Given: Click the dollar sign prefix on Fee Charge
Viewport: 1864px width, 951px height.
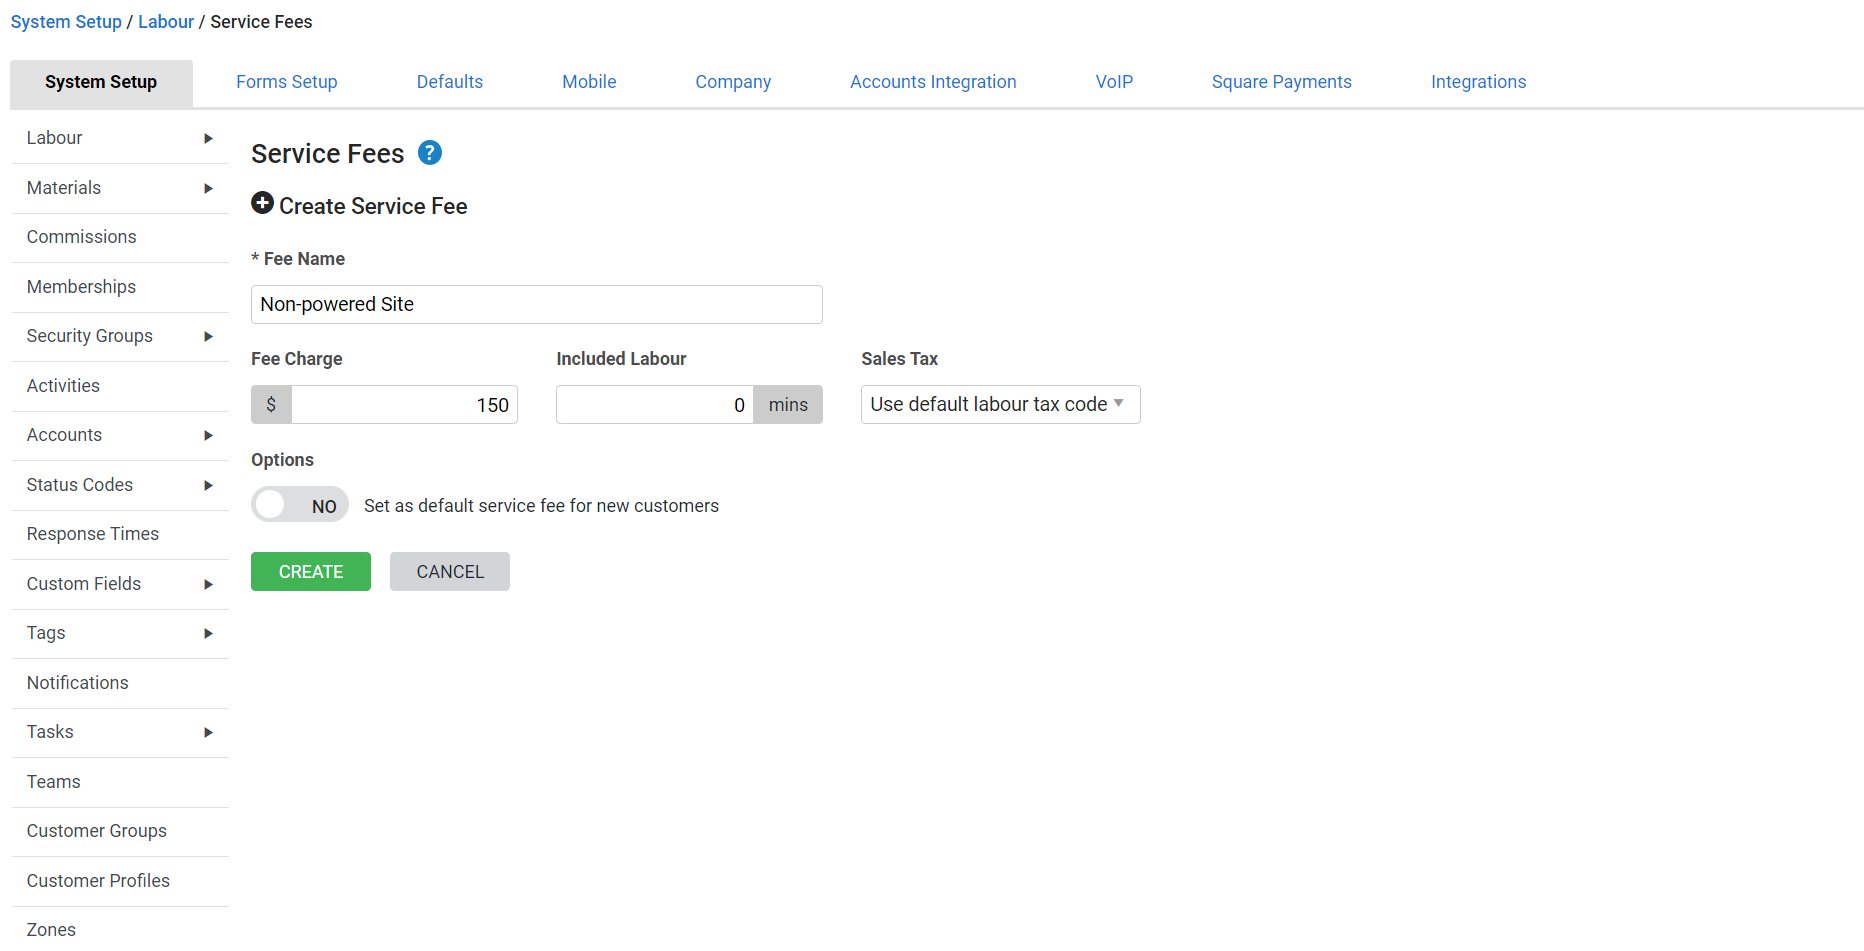Looking at the screenshot, I should 271,404.
